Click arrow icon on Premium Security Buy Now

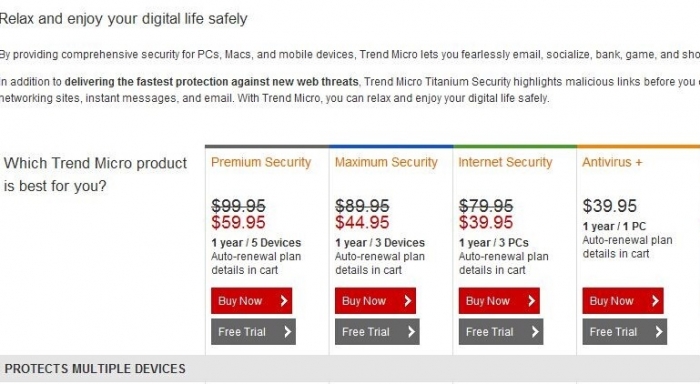click(284, 301)
